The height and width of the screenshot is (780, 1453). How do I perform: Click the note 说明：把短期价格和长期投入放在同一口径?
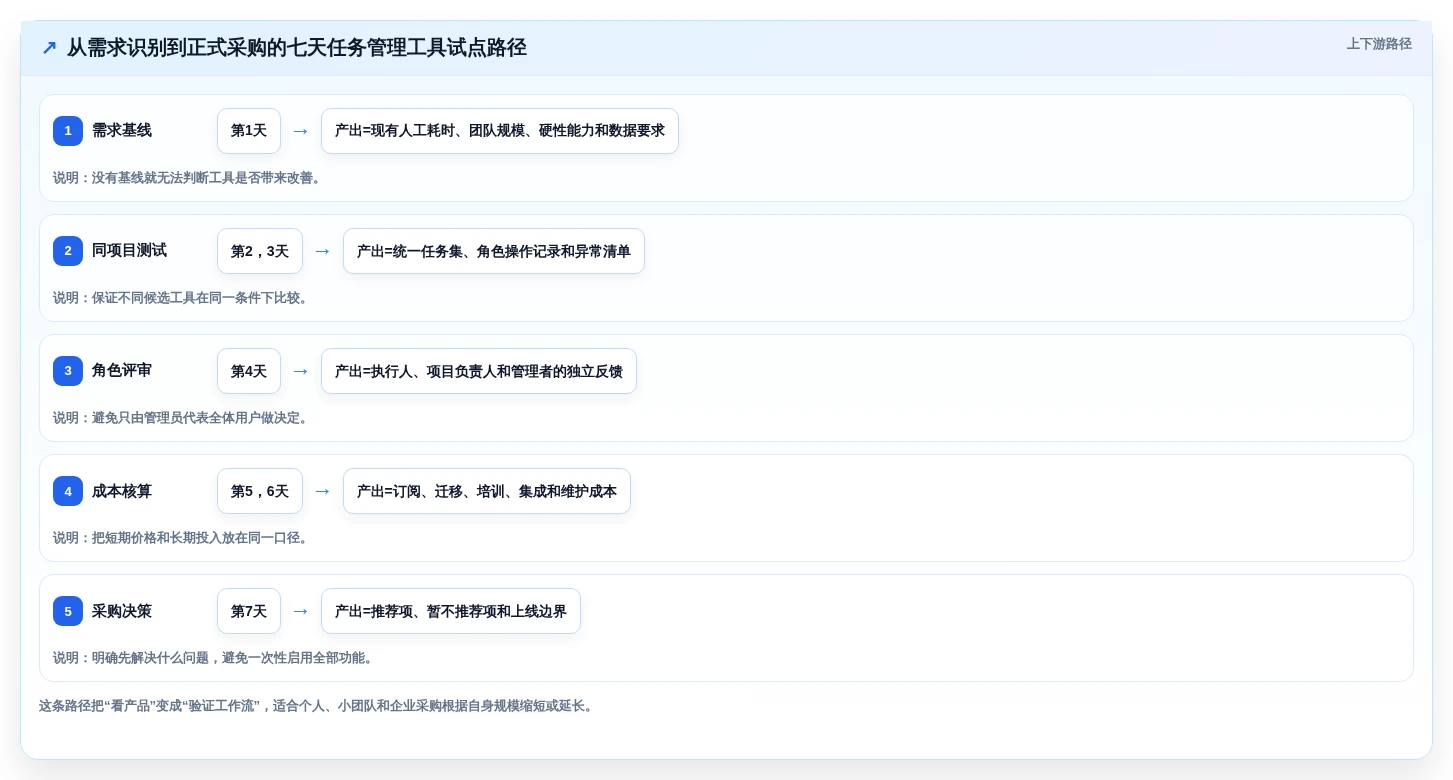coord(183,538)
